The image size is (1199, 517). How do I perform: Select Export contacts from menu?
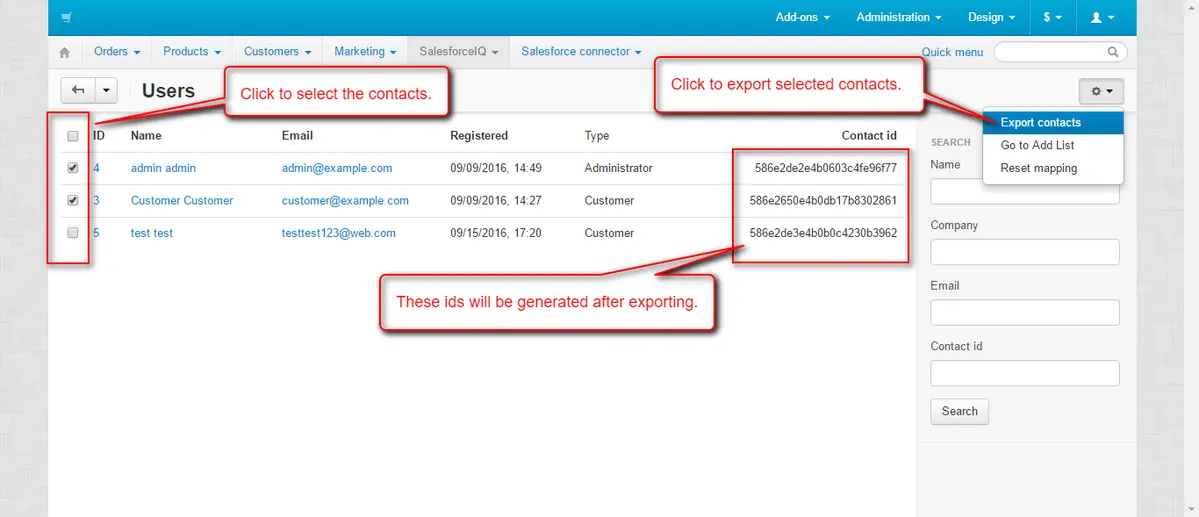(1040, 122)
